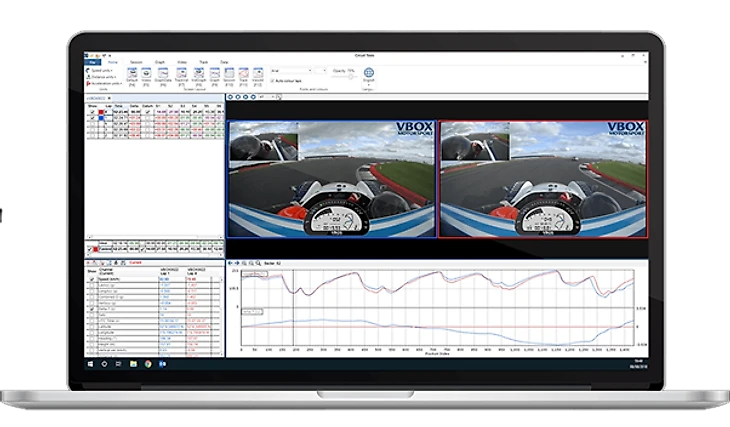Open Task View from the taskbar
730x427 pixels.
tap(118, 364)
